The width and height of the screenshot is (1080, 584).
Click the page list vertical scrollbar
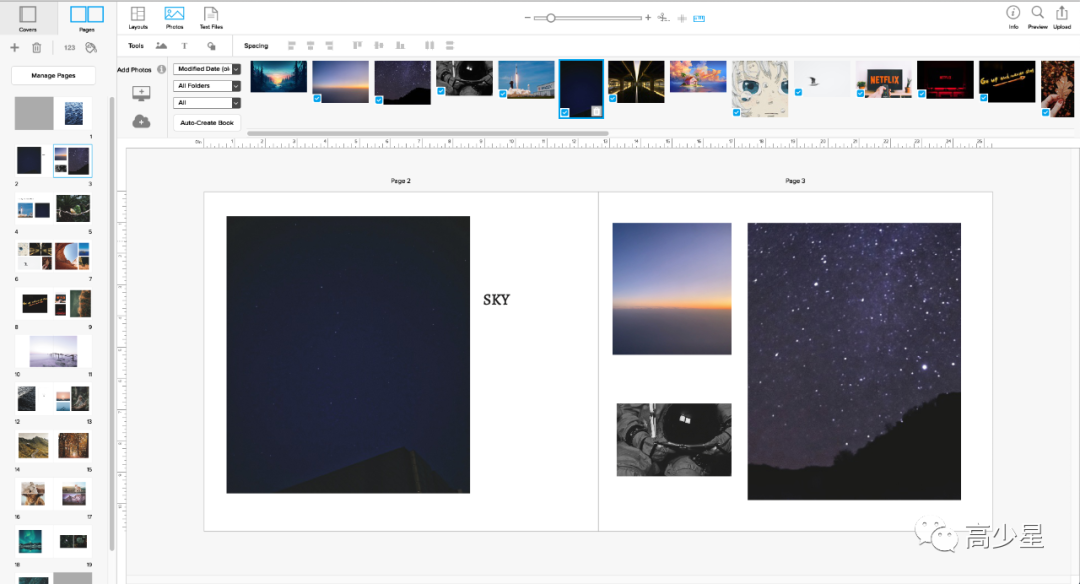pyautogui.click(x=112, y=324)
